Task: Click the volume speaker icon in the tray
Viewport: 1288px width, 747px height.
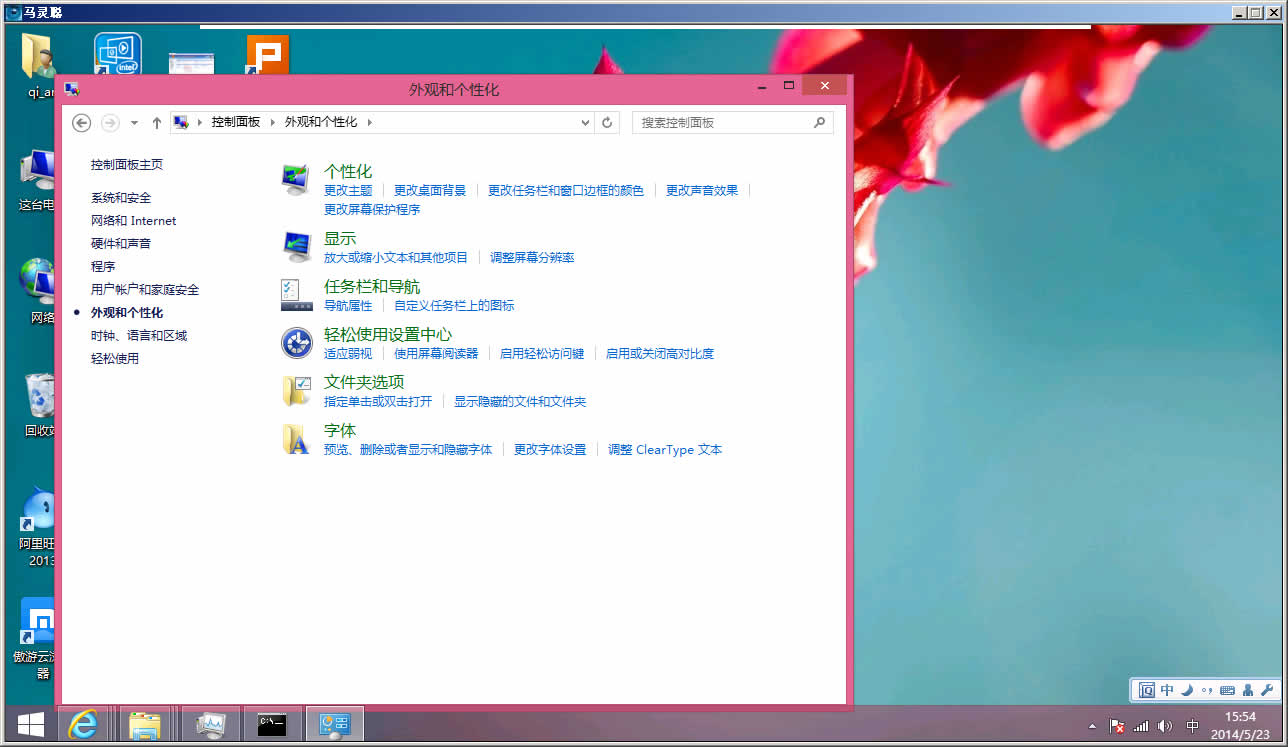Action: (x=1164, y=726)
